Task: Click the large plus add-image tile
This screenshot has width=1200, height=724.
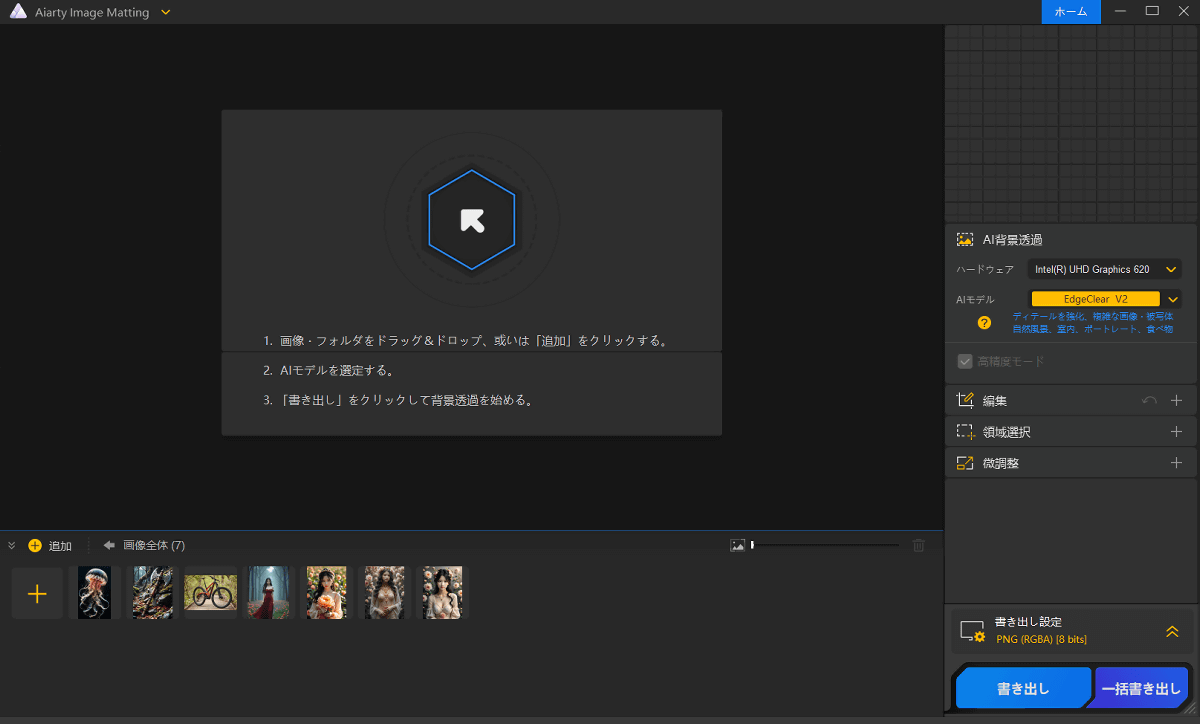Action: point(37,594)
